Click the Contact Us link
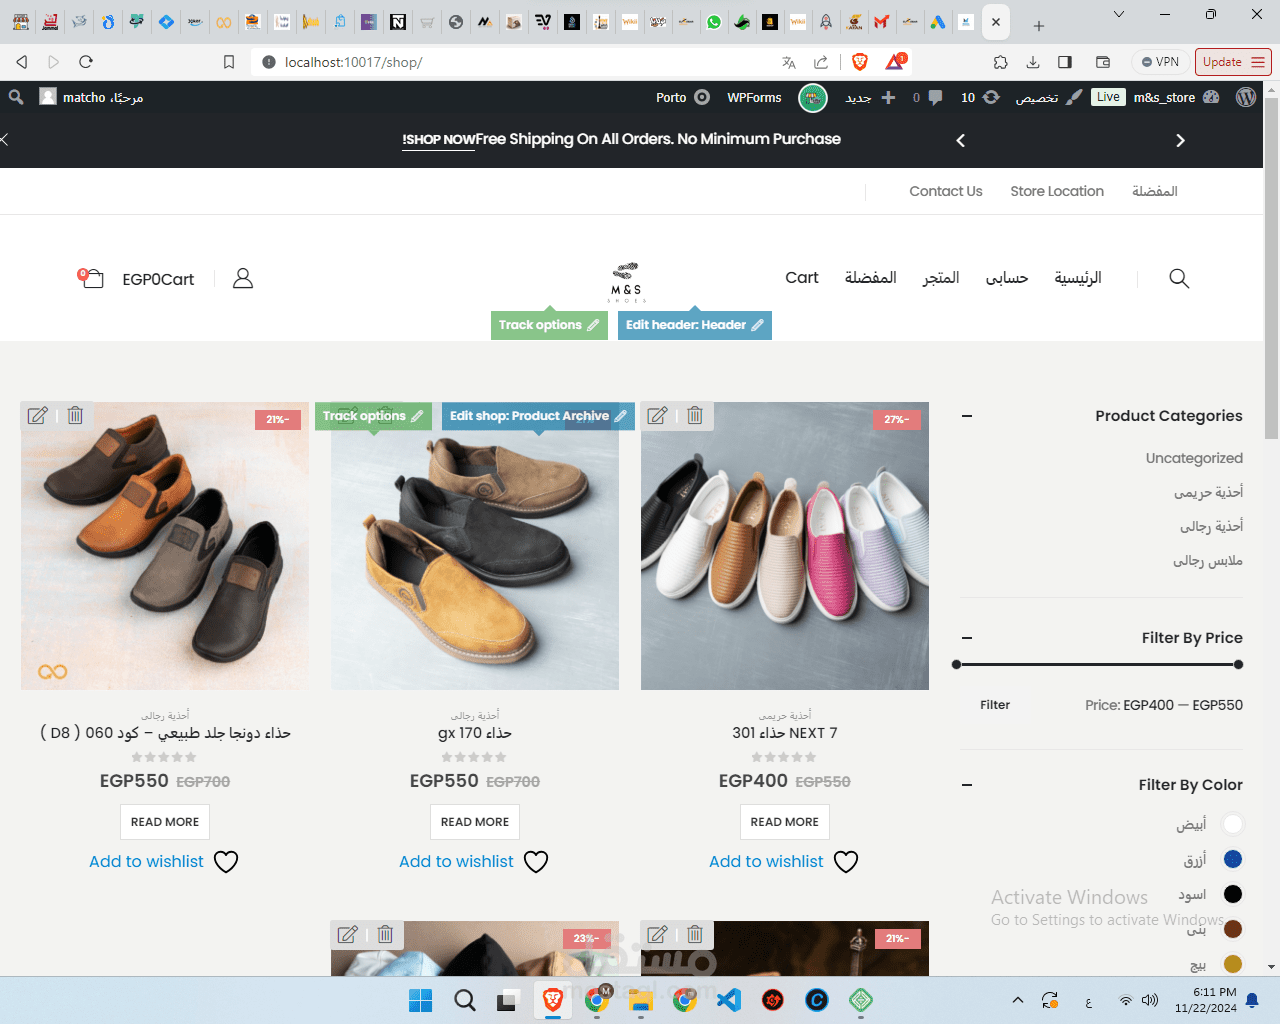This screenshot has width=1280, height=1024. pyautogui.click(x=945, y=190)
